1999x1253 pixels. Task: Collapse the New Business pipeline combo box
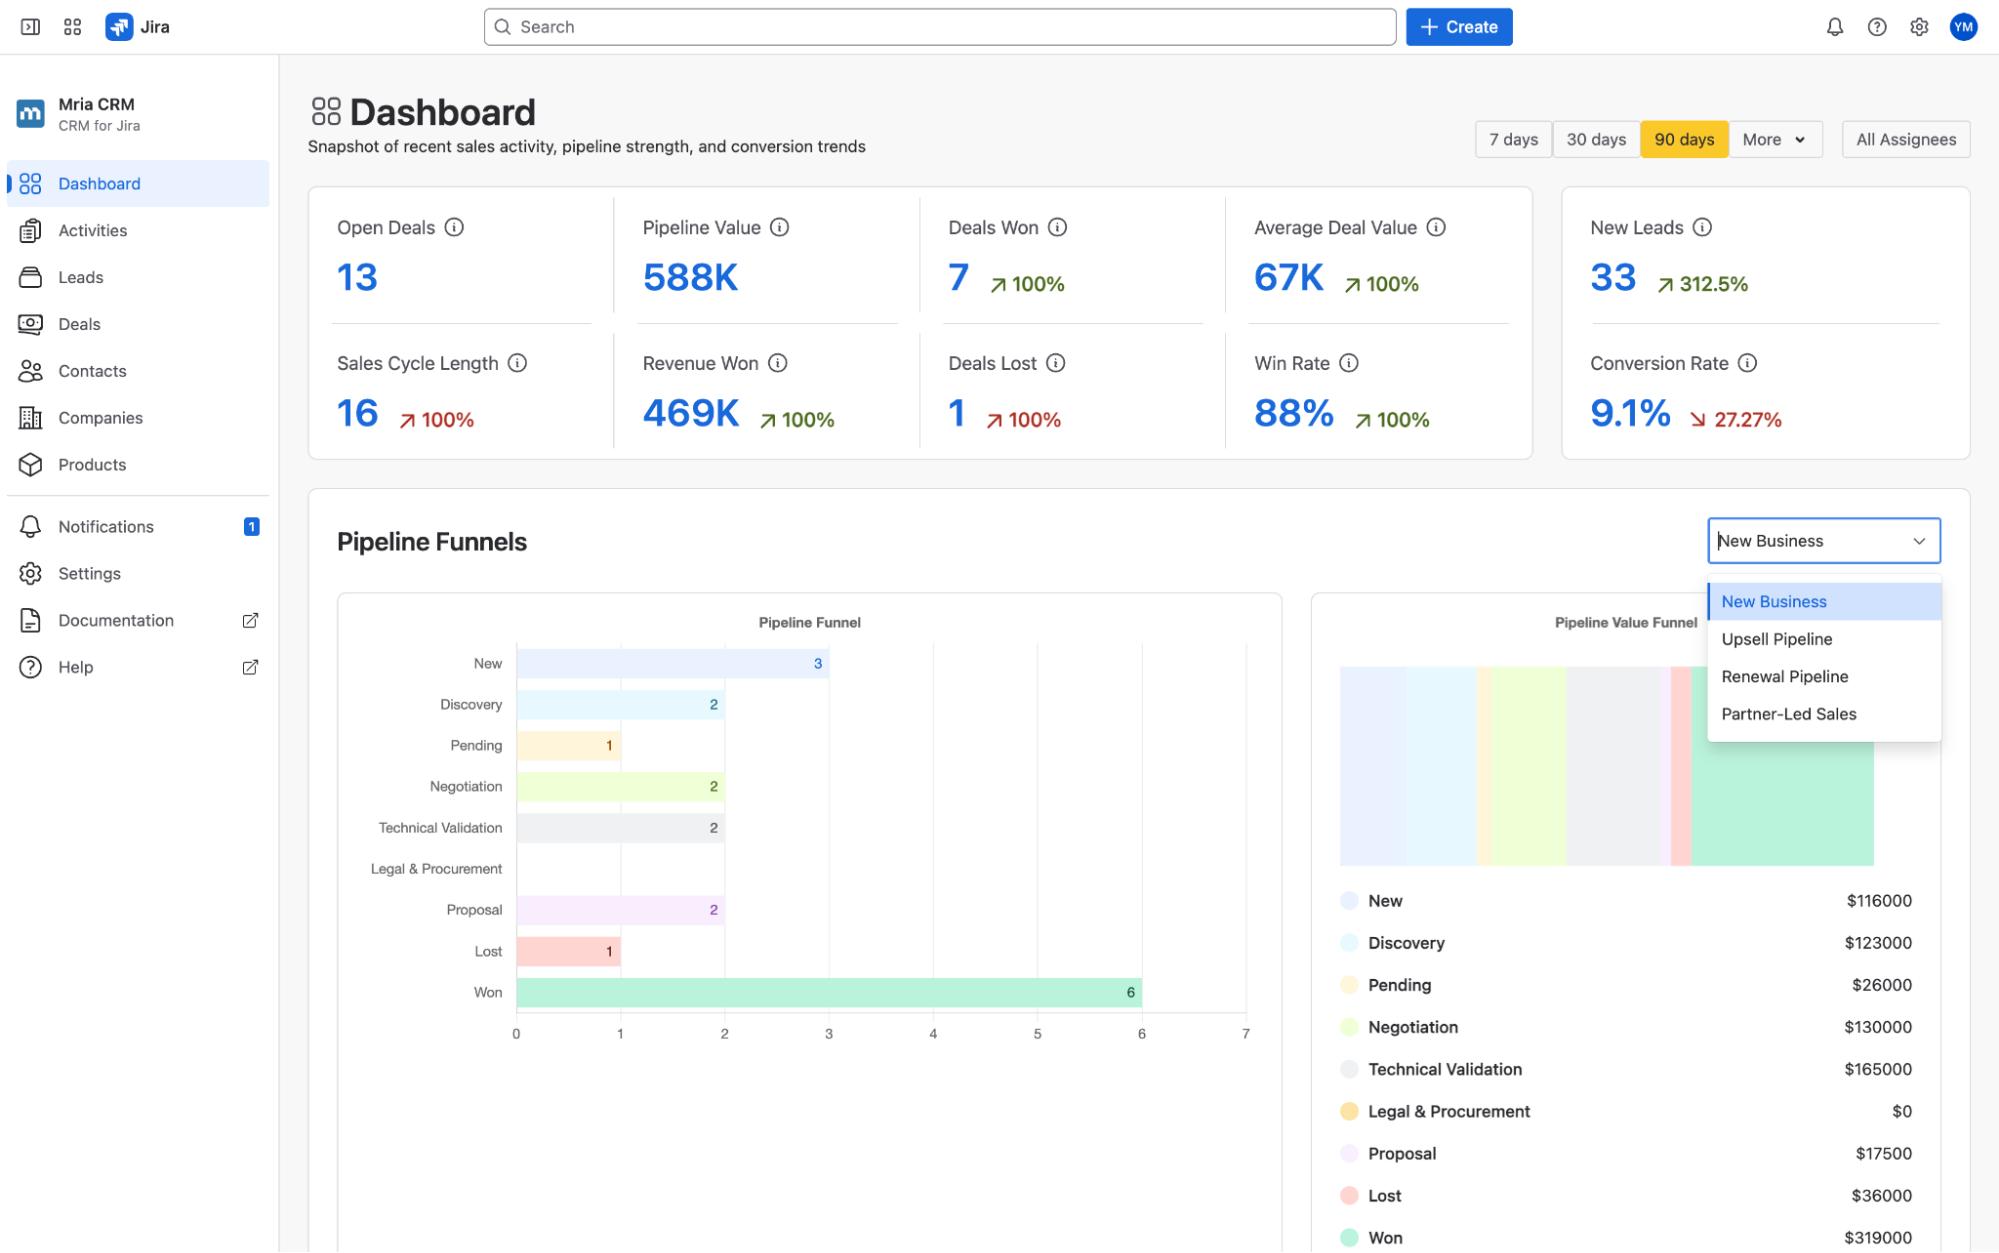(1823, 541)
